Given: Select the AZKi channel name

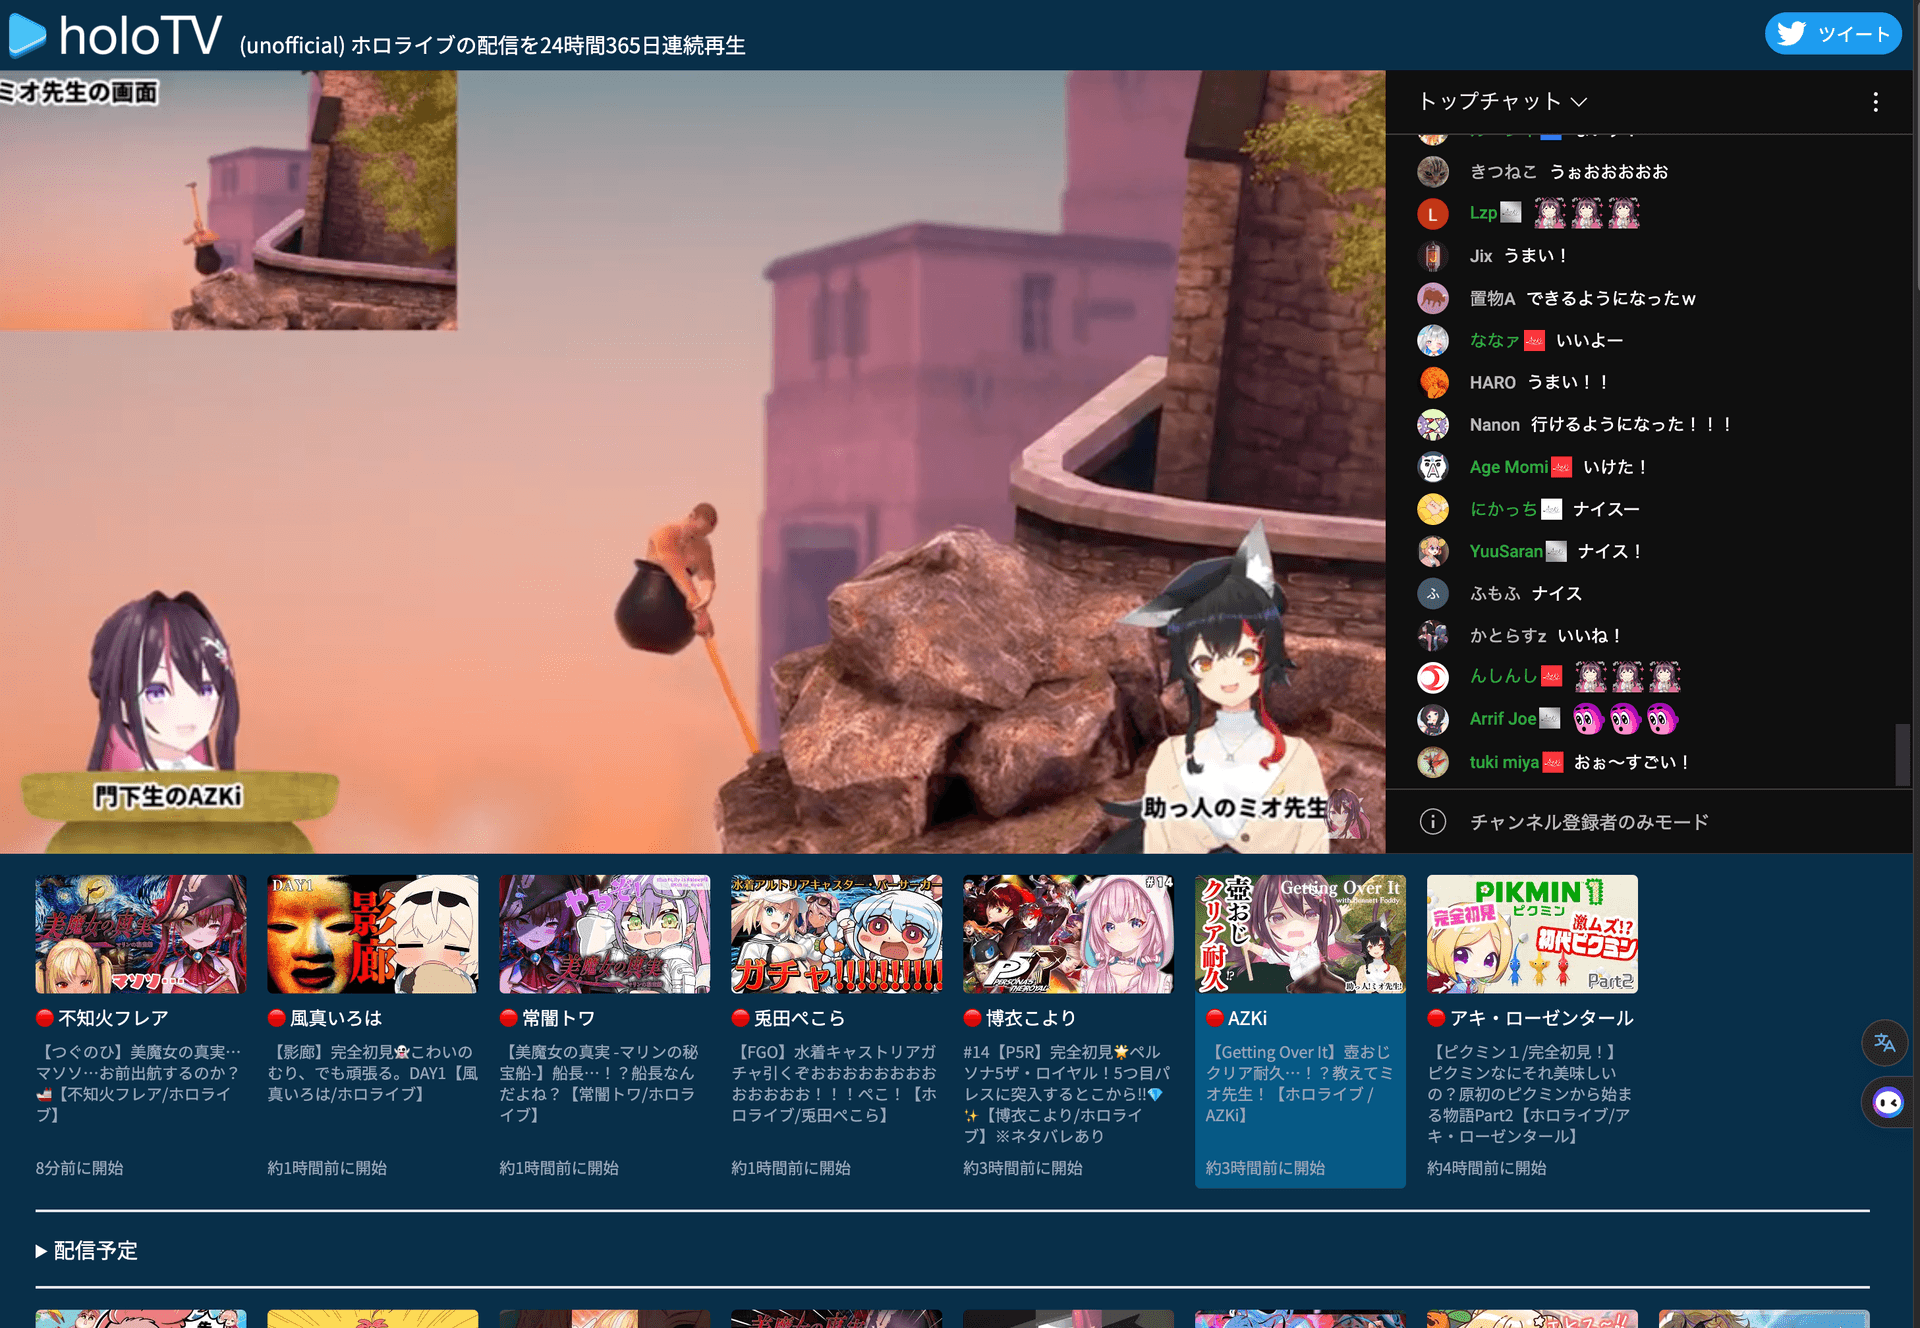Looking at the screenshot, I should click(x=1247, y=1018).
